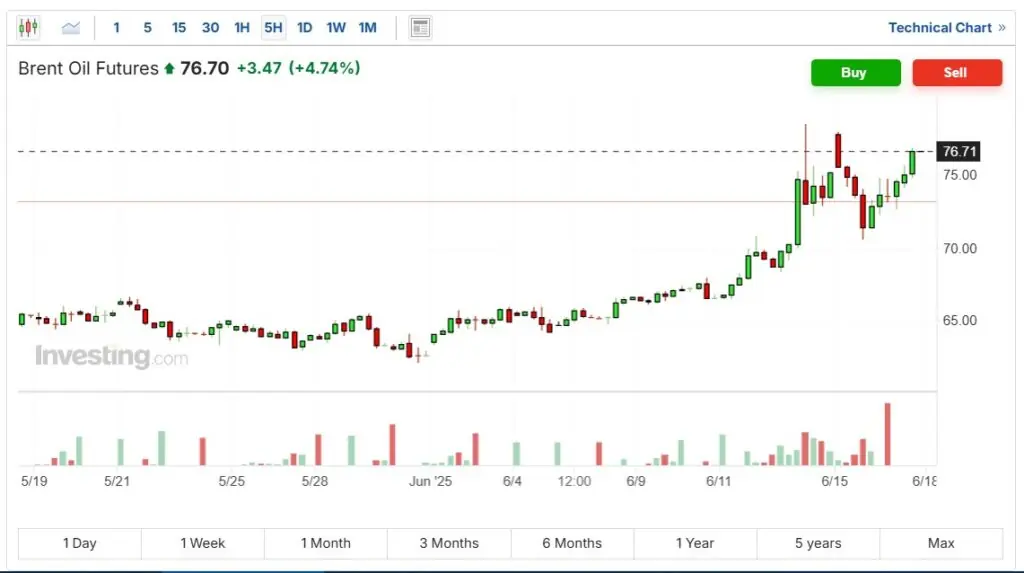Click the 6/9 date label

(x=635, y=482)
